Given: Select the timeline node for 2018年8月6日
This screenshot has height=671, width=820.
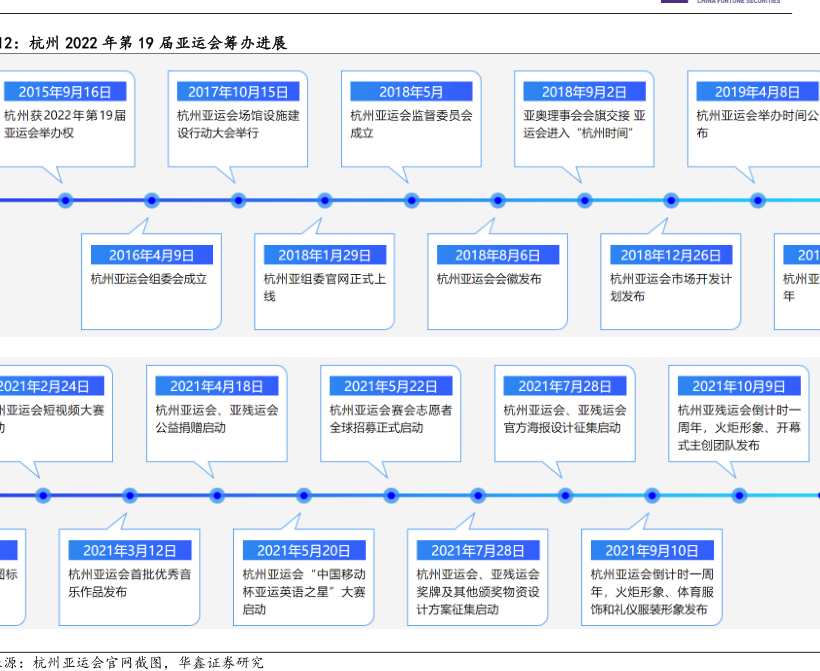Looking at the screenshot, I should [x=497, y=200].
